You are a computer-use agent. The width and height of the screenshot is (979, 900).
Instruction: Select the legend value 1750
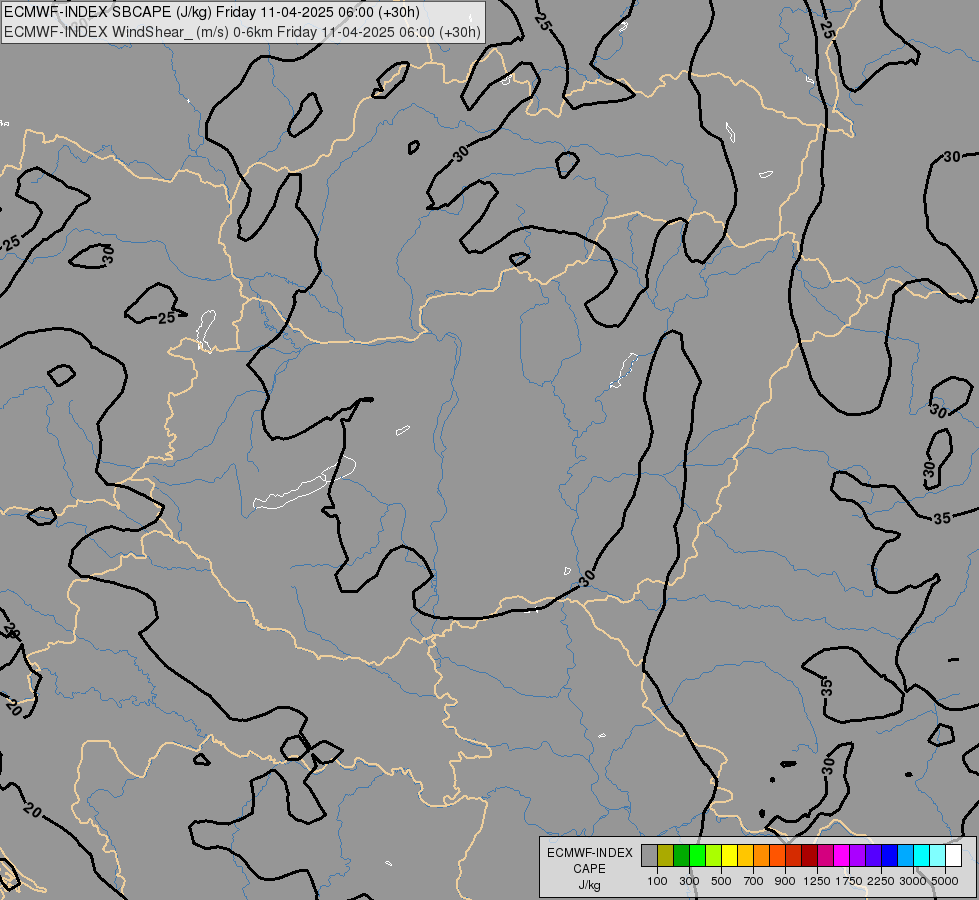point(849,881)
